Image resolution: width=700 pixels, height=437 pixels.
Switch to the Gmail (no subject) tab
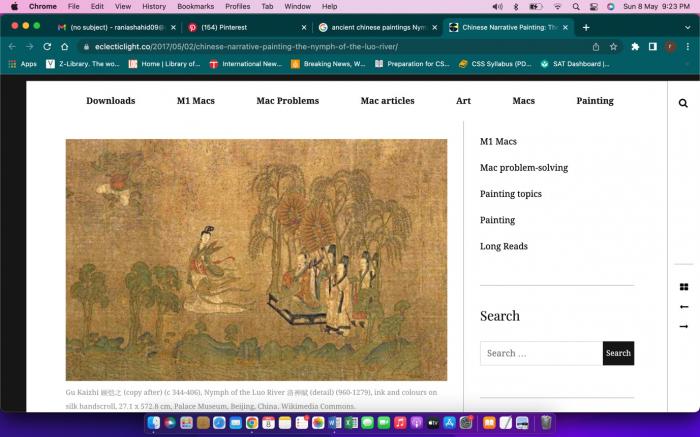tap(117, 27)
